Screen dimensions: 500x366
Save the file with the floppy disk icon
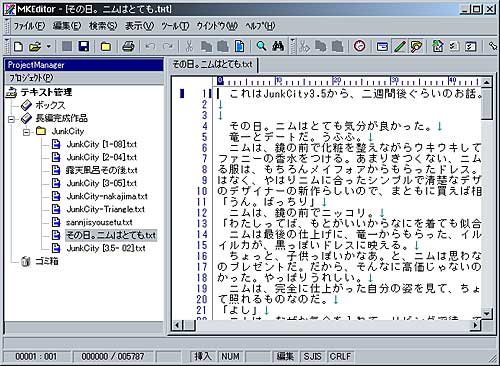coord(84,46)
